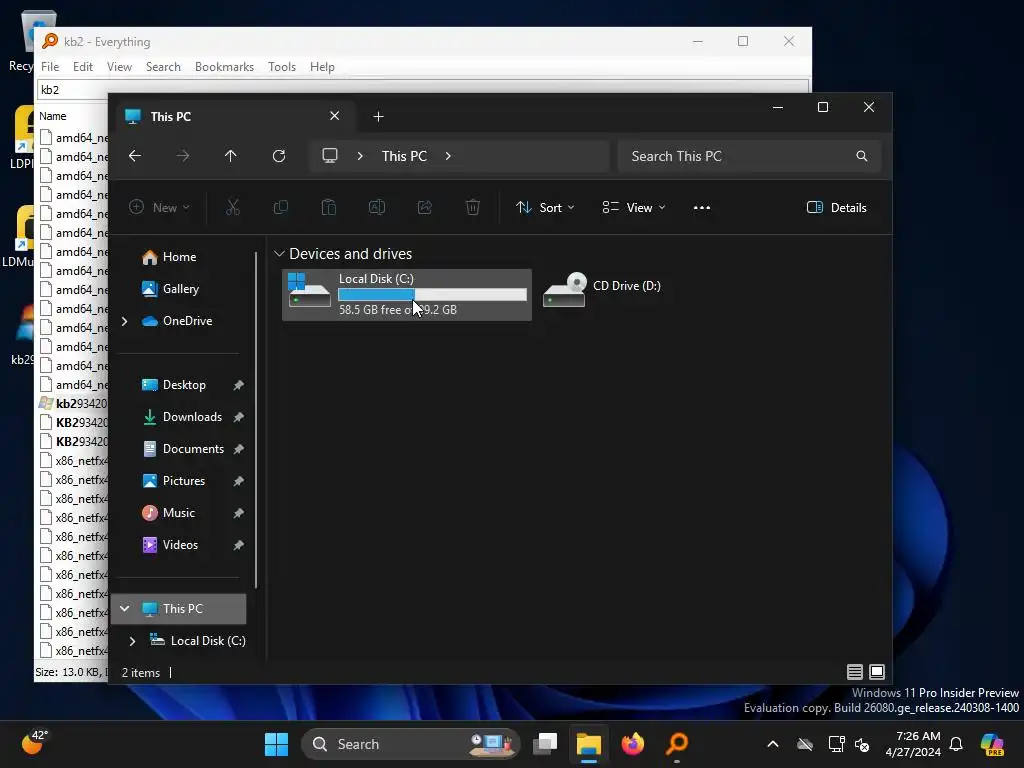Open the Search menu in Everything
This screenshot has width=1024, height=768.
pyautogui.click(x=163, y=67)
